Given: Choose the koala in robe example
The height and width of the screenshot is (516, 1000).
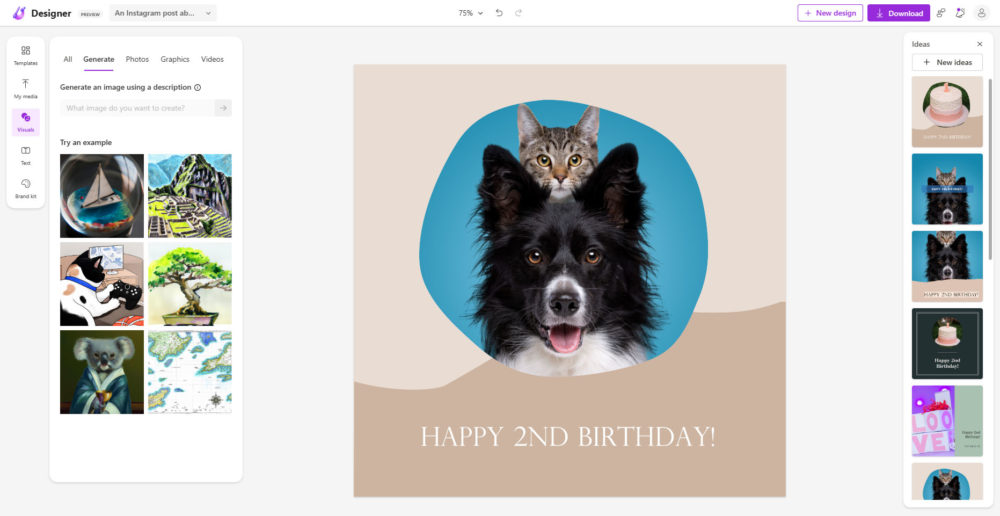Looking at the screenshot, I should tap(102, 372).
